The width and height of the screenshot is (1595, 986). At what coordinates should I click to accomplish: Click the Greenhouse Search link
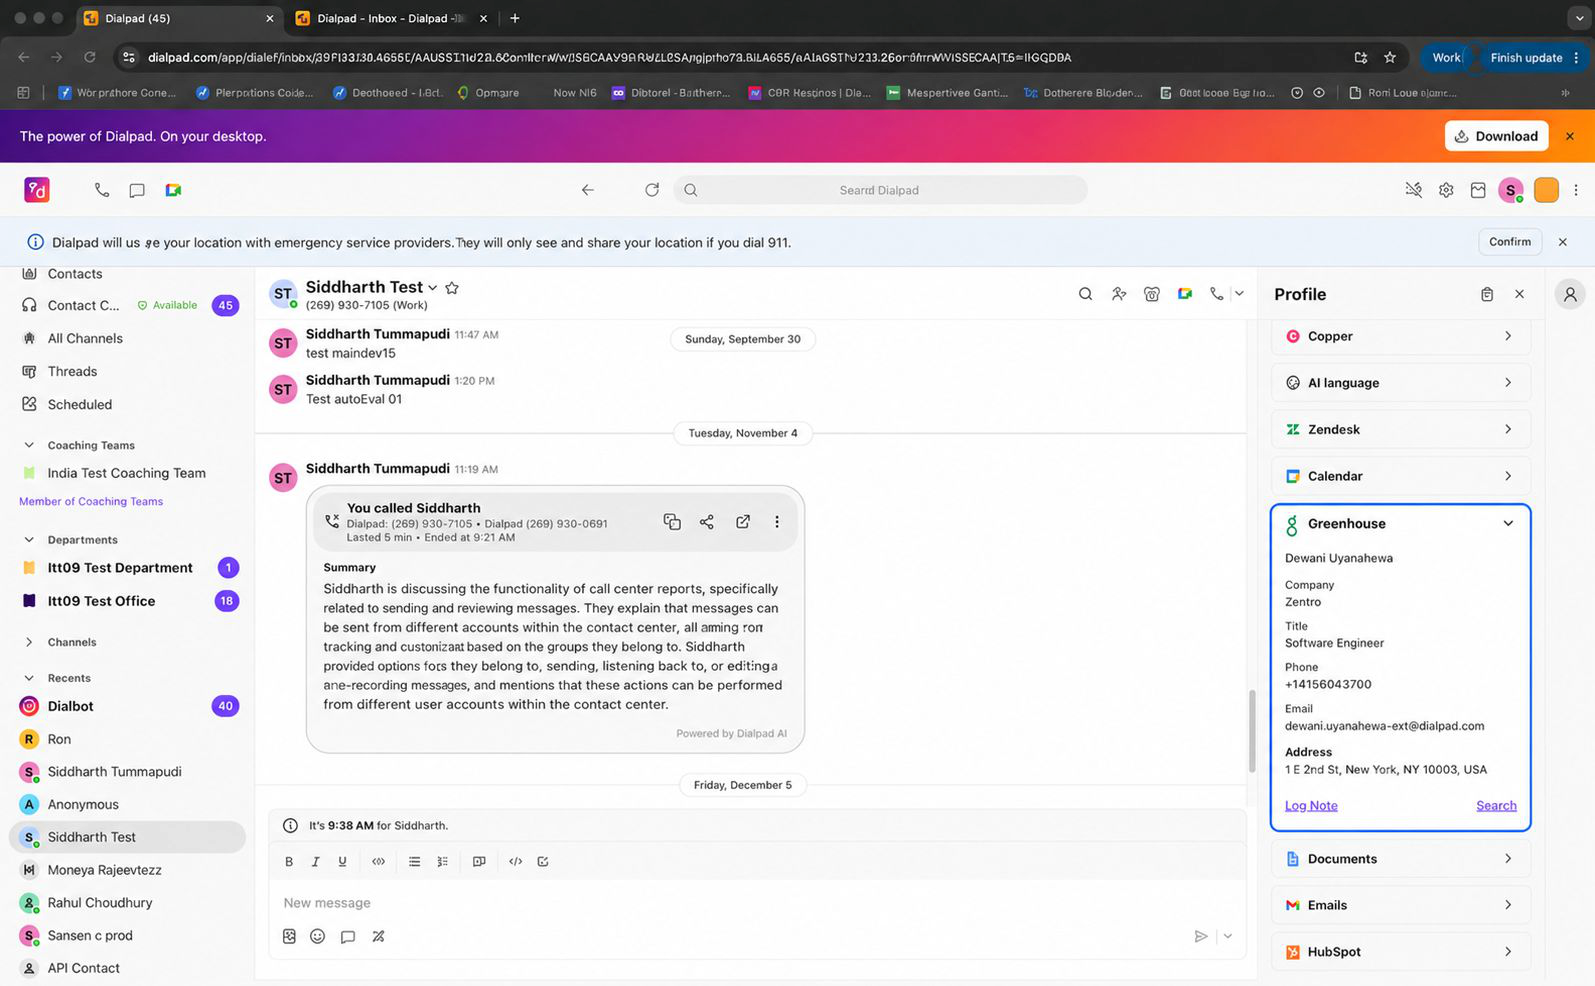click(x=1496, y=805)
